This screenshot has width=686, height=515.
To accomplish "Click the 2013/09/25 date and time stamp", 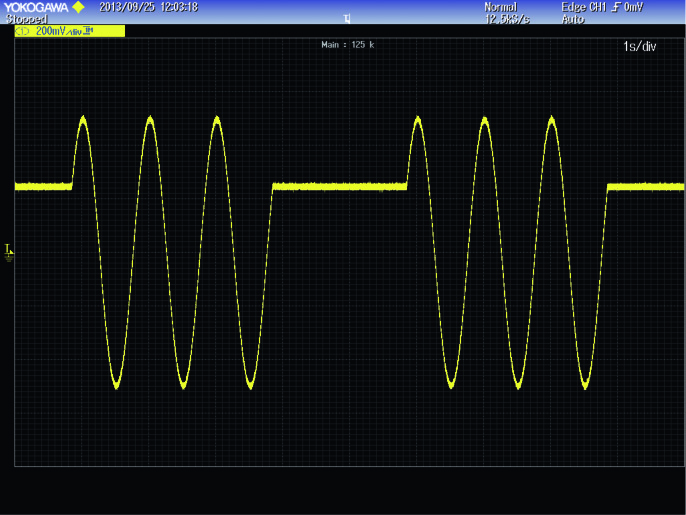I will [x=149, y=7].
